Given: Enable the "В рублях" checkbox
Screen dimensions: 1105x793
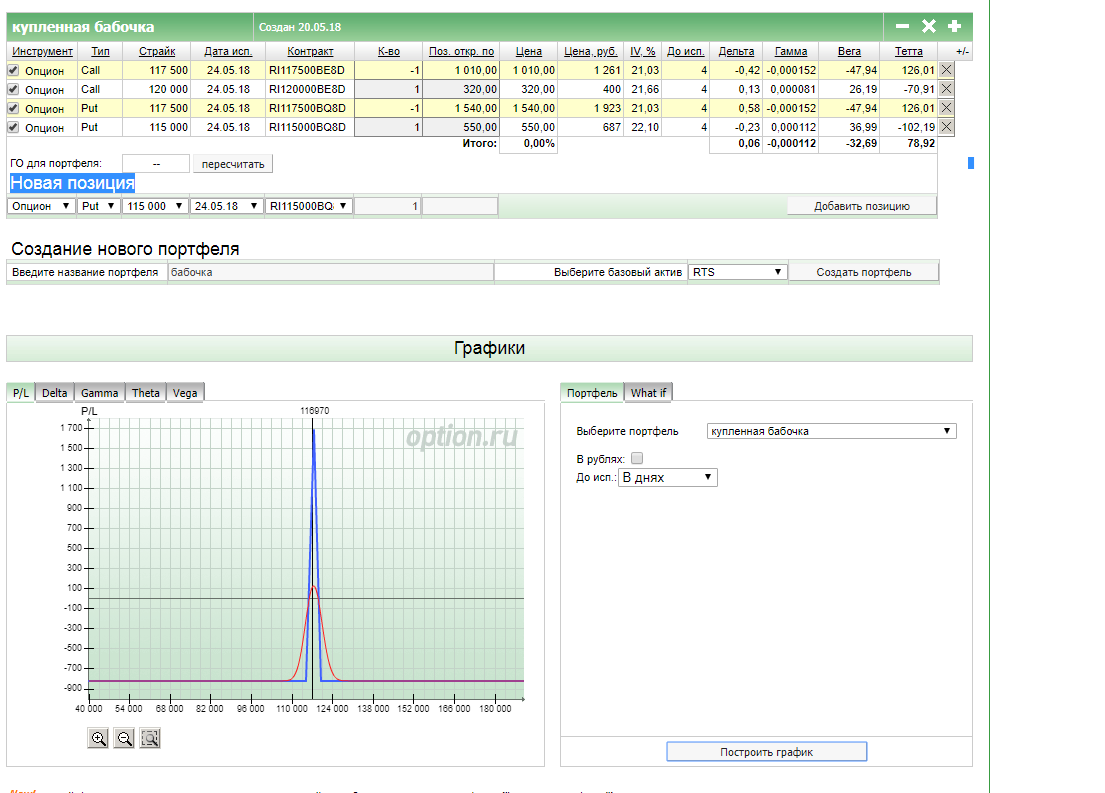Looking at the screenshot, I should (x=637, y=458).
